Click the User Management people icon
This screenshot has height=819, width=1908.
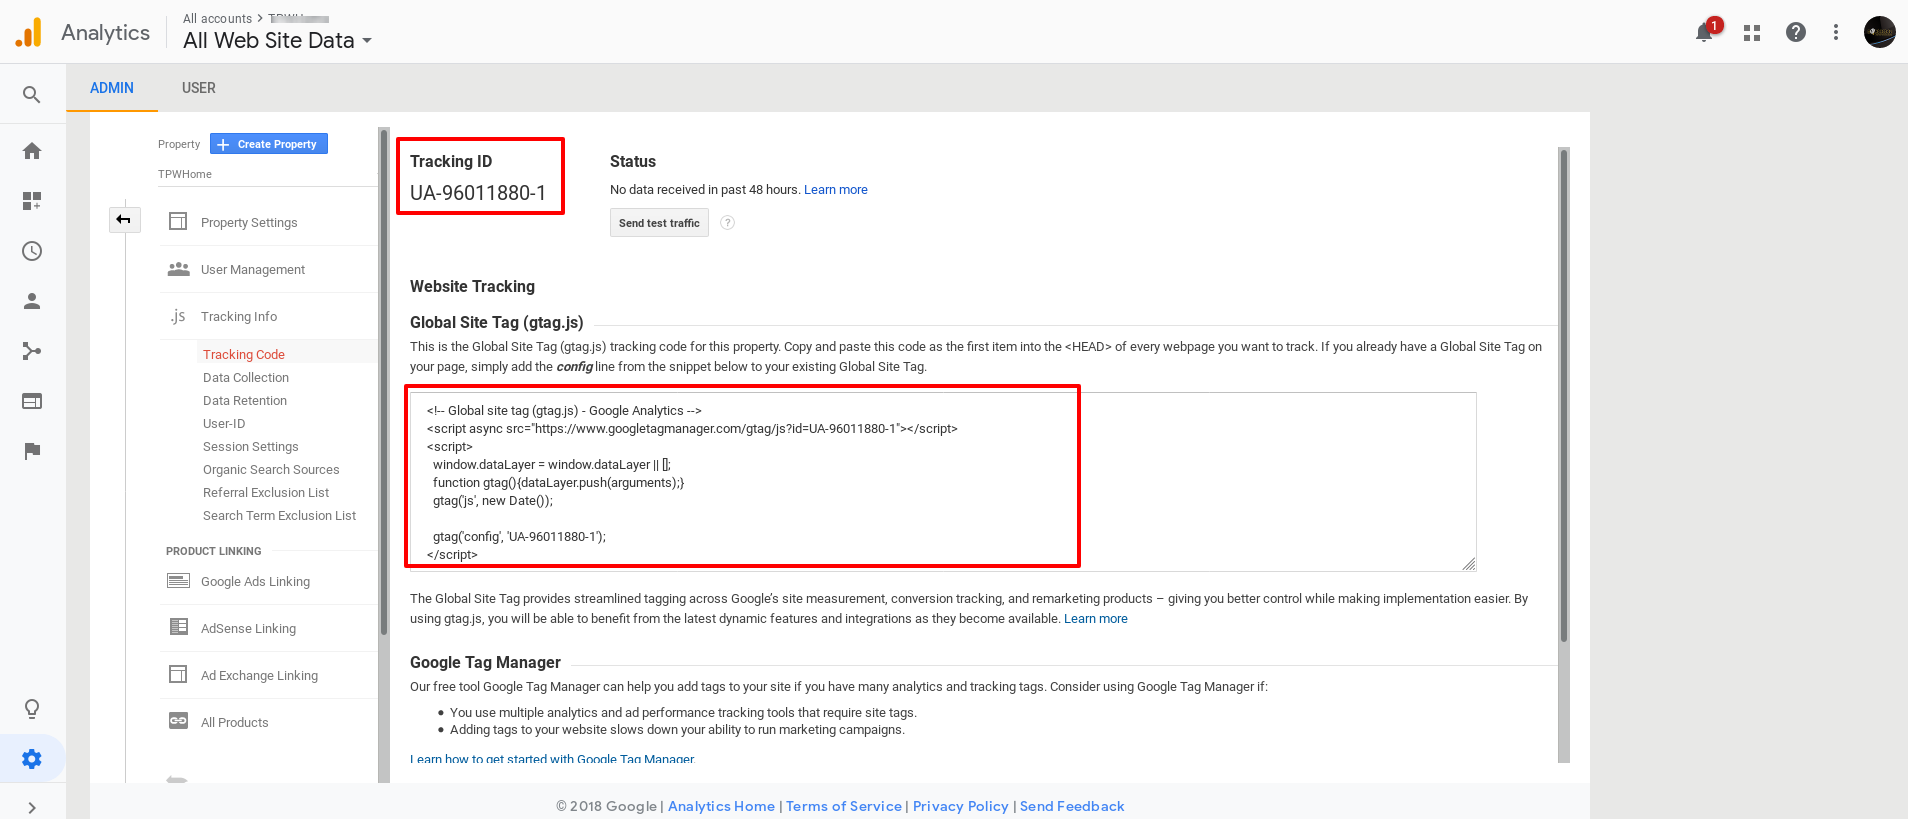[x=178, y=269]
